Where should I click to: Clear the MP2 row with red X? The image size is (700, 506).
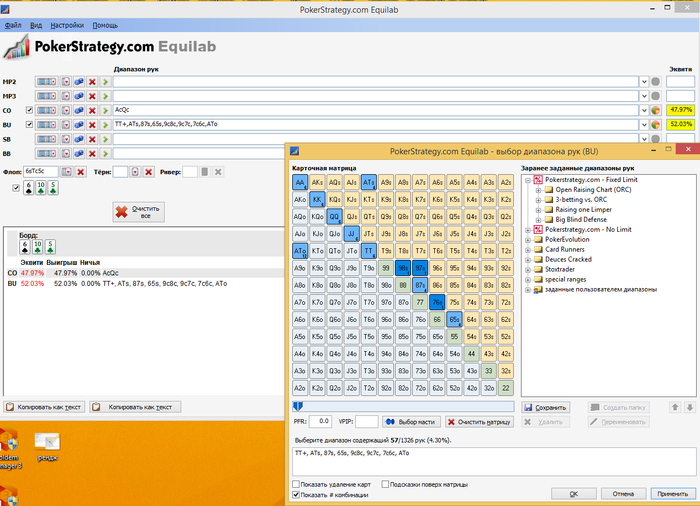92,82
